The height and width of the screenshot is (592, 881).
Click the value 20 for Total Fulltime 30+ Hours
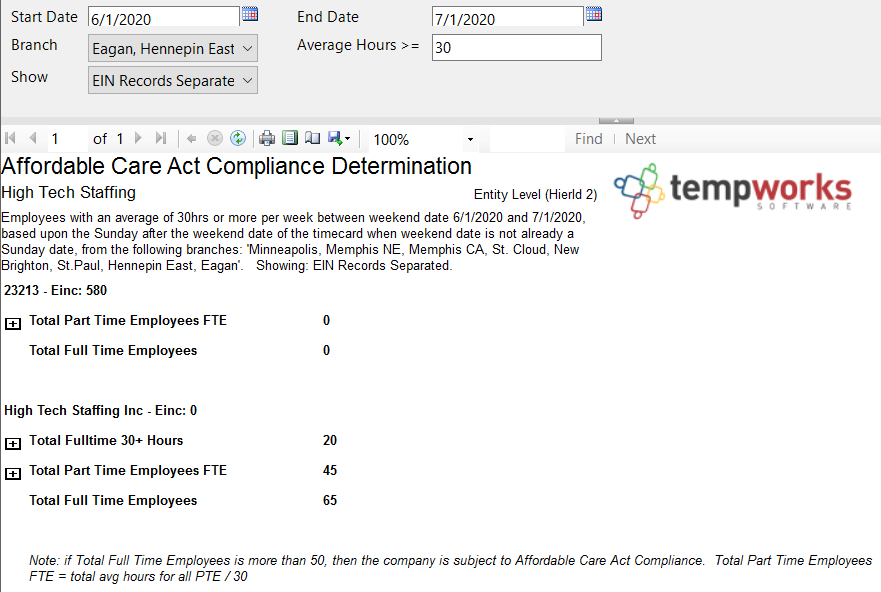330,440
